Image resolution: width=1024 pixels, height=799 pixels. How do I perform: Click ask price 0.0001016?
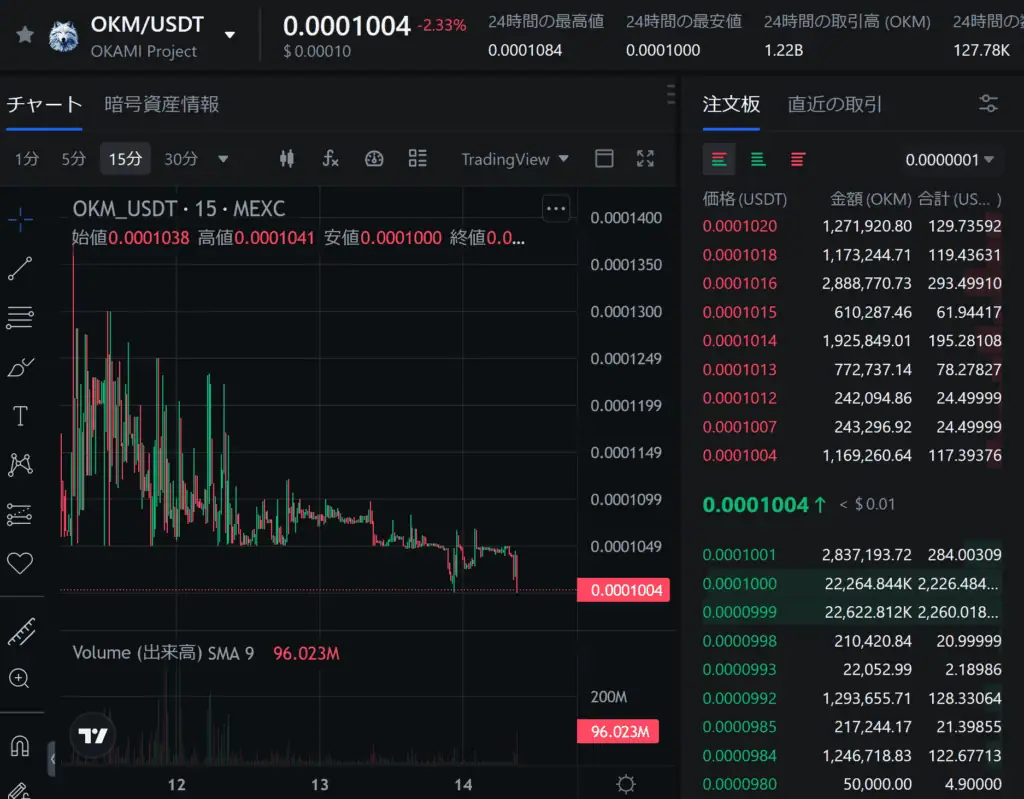740,284
